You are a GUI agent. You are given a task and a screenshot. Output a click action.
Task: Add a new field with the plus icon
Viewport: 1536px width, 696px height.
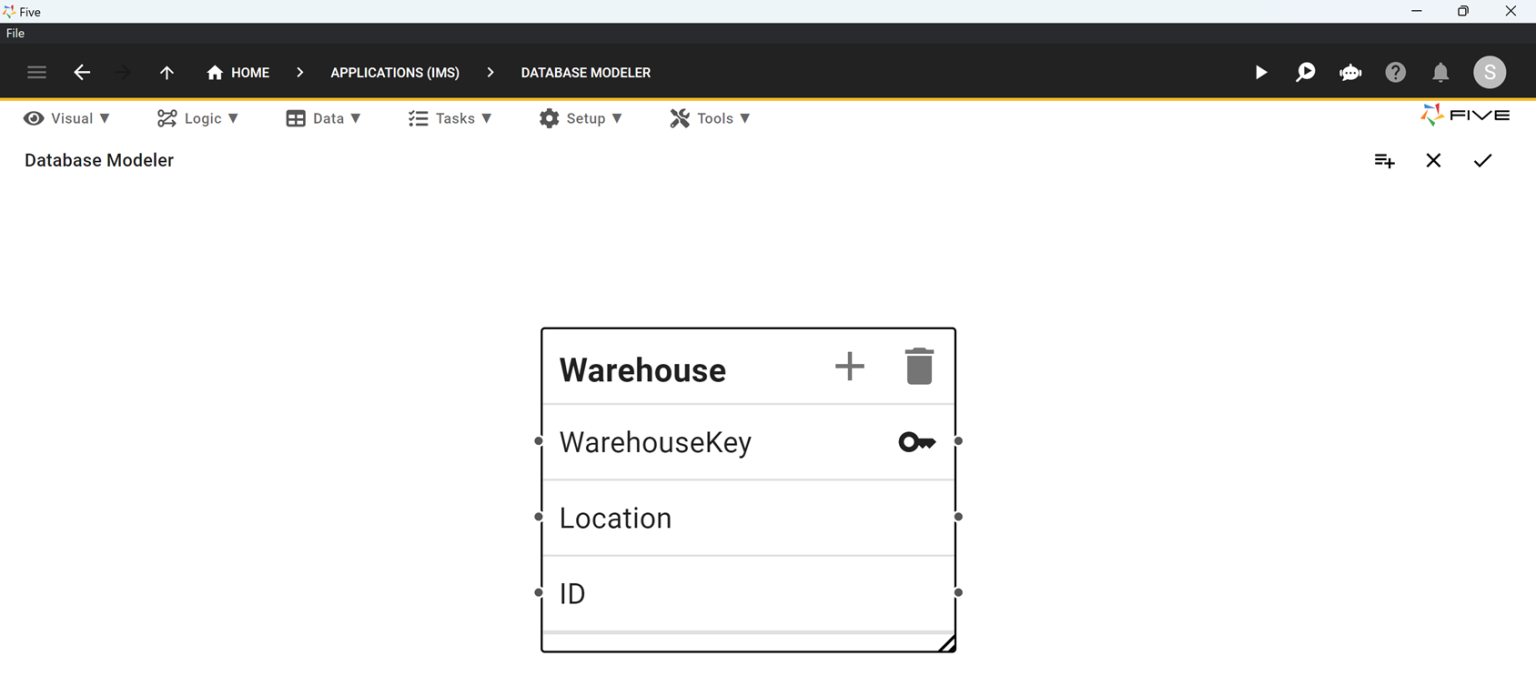tap(849, 366)
